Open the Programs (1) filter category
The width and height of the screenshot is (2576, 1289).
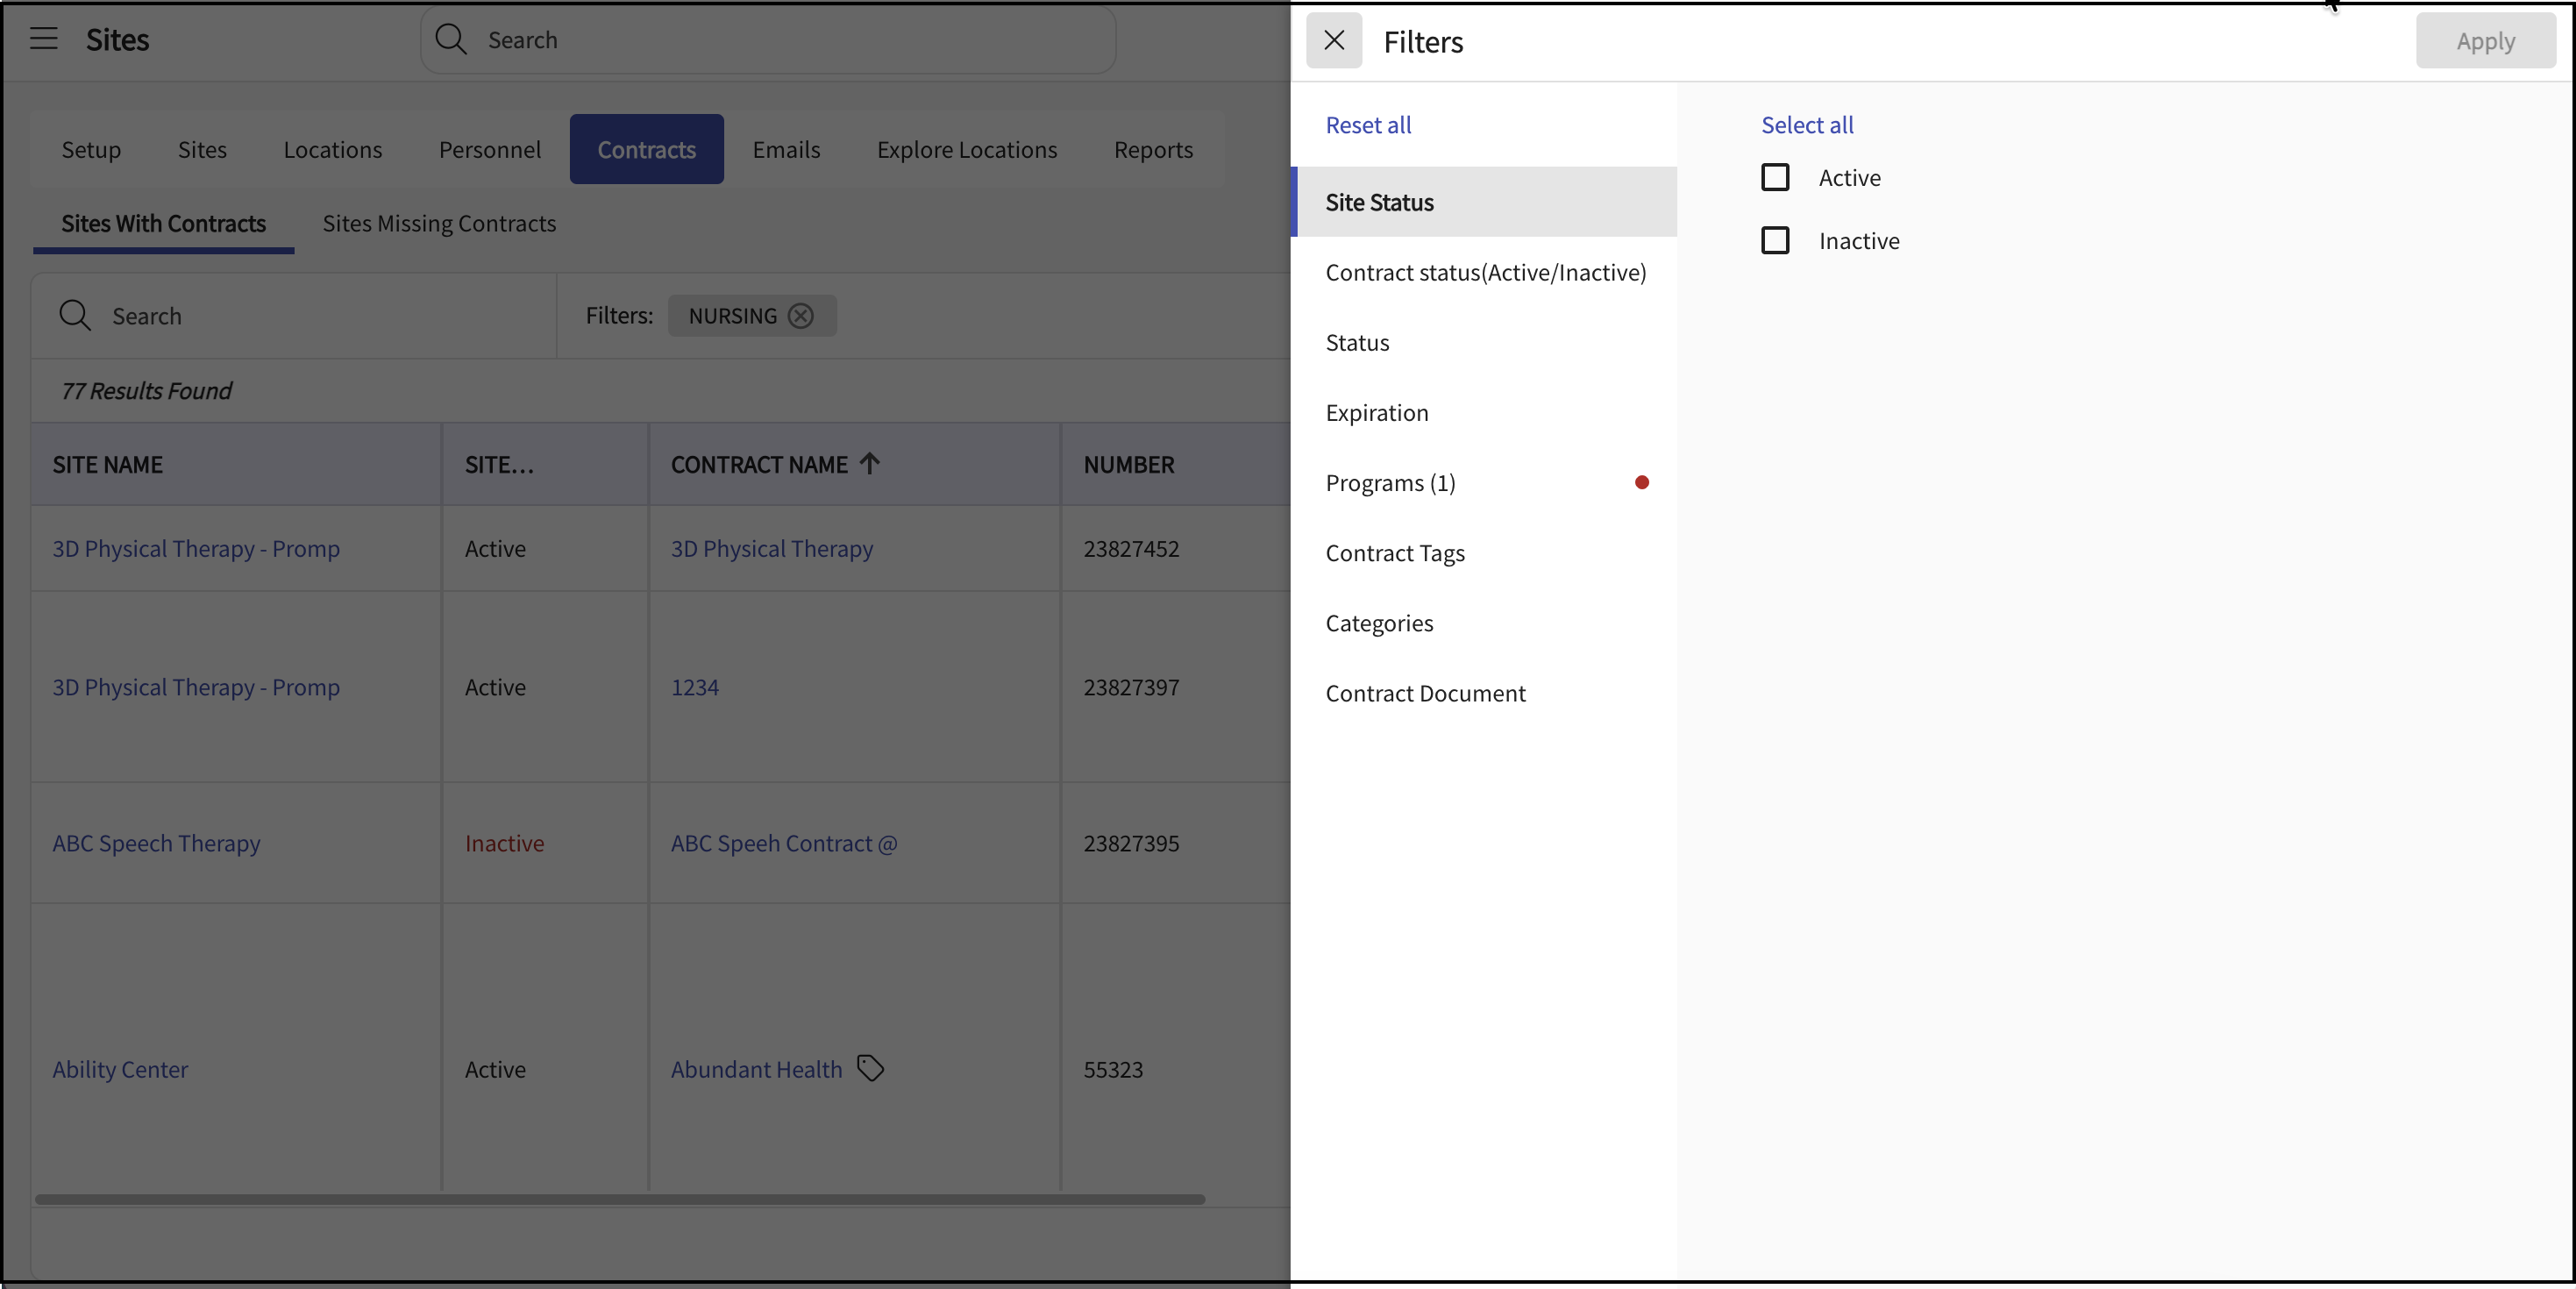(1390, 483)
